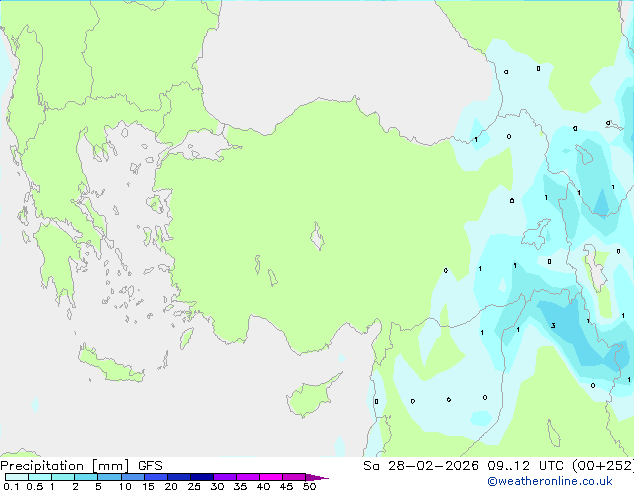
Task: Click the '2' legend scale label
Action: (76, 486)
